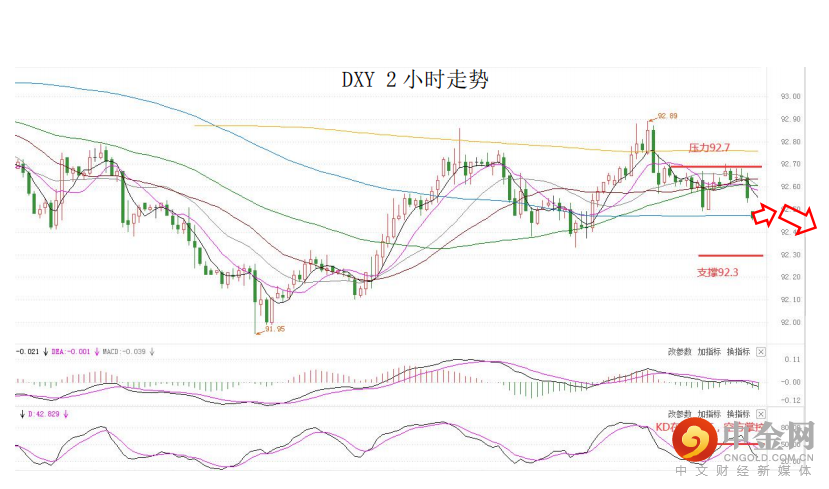Click the chart title DXY 2小时走势
This screenshot has width=829, height=489.
coord(415,80)
